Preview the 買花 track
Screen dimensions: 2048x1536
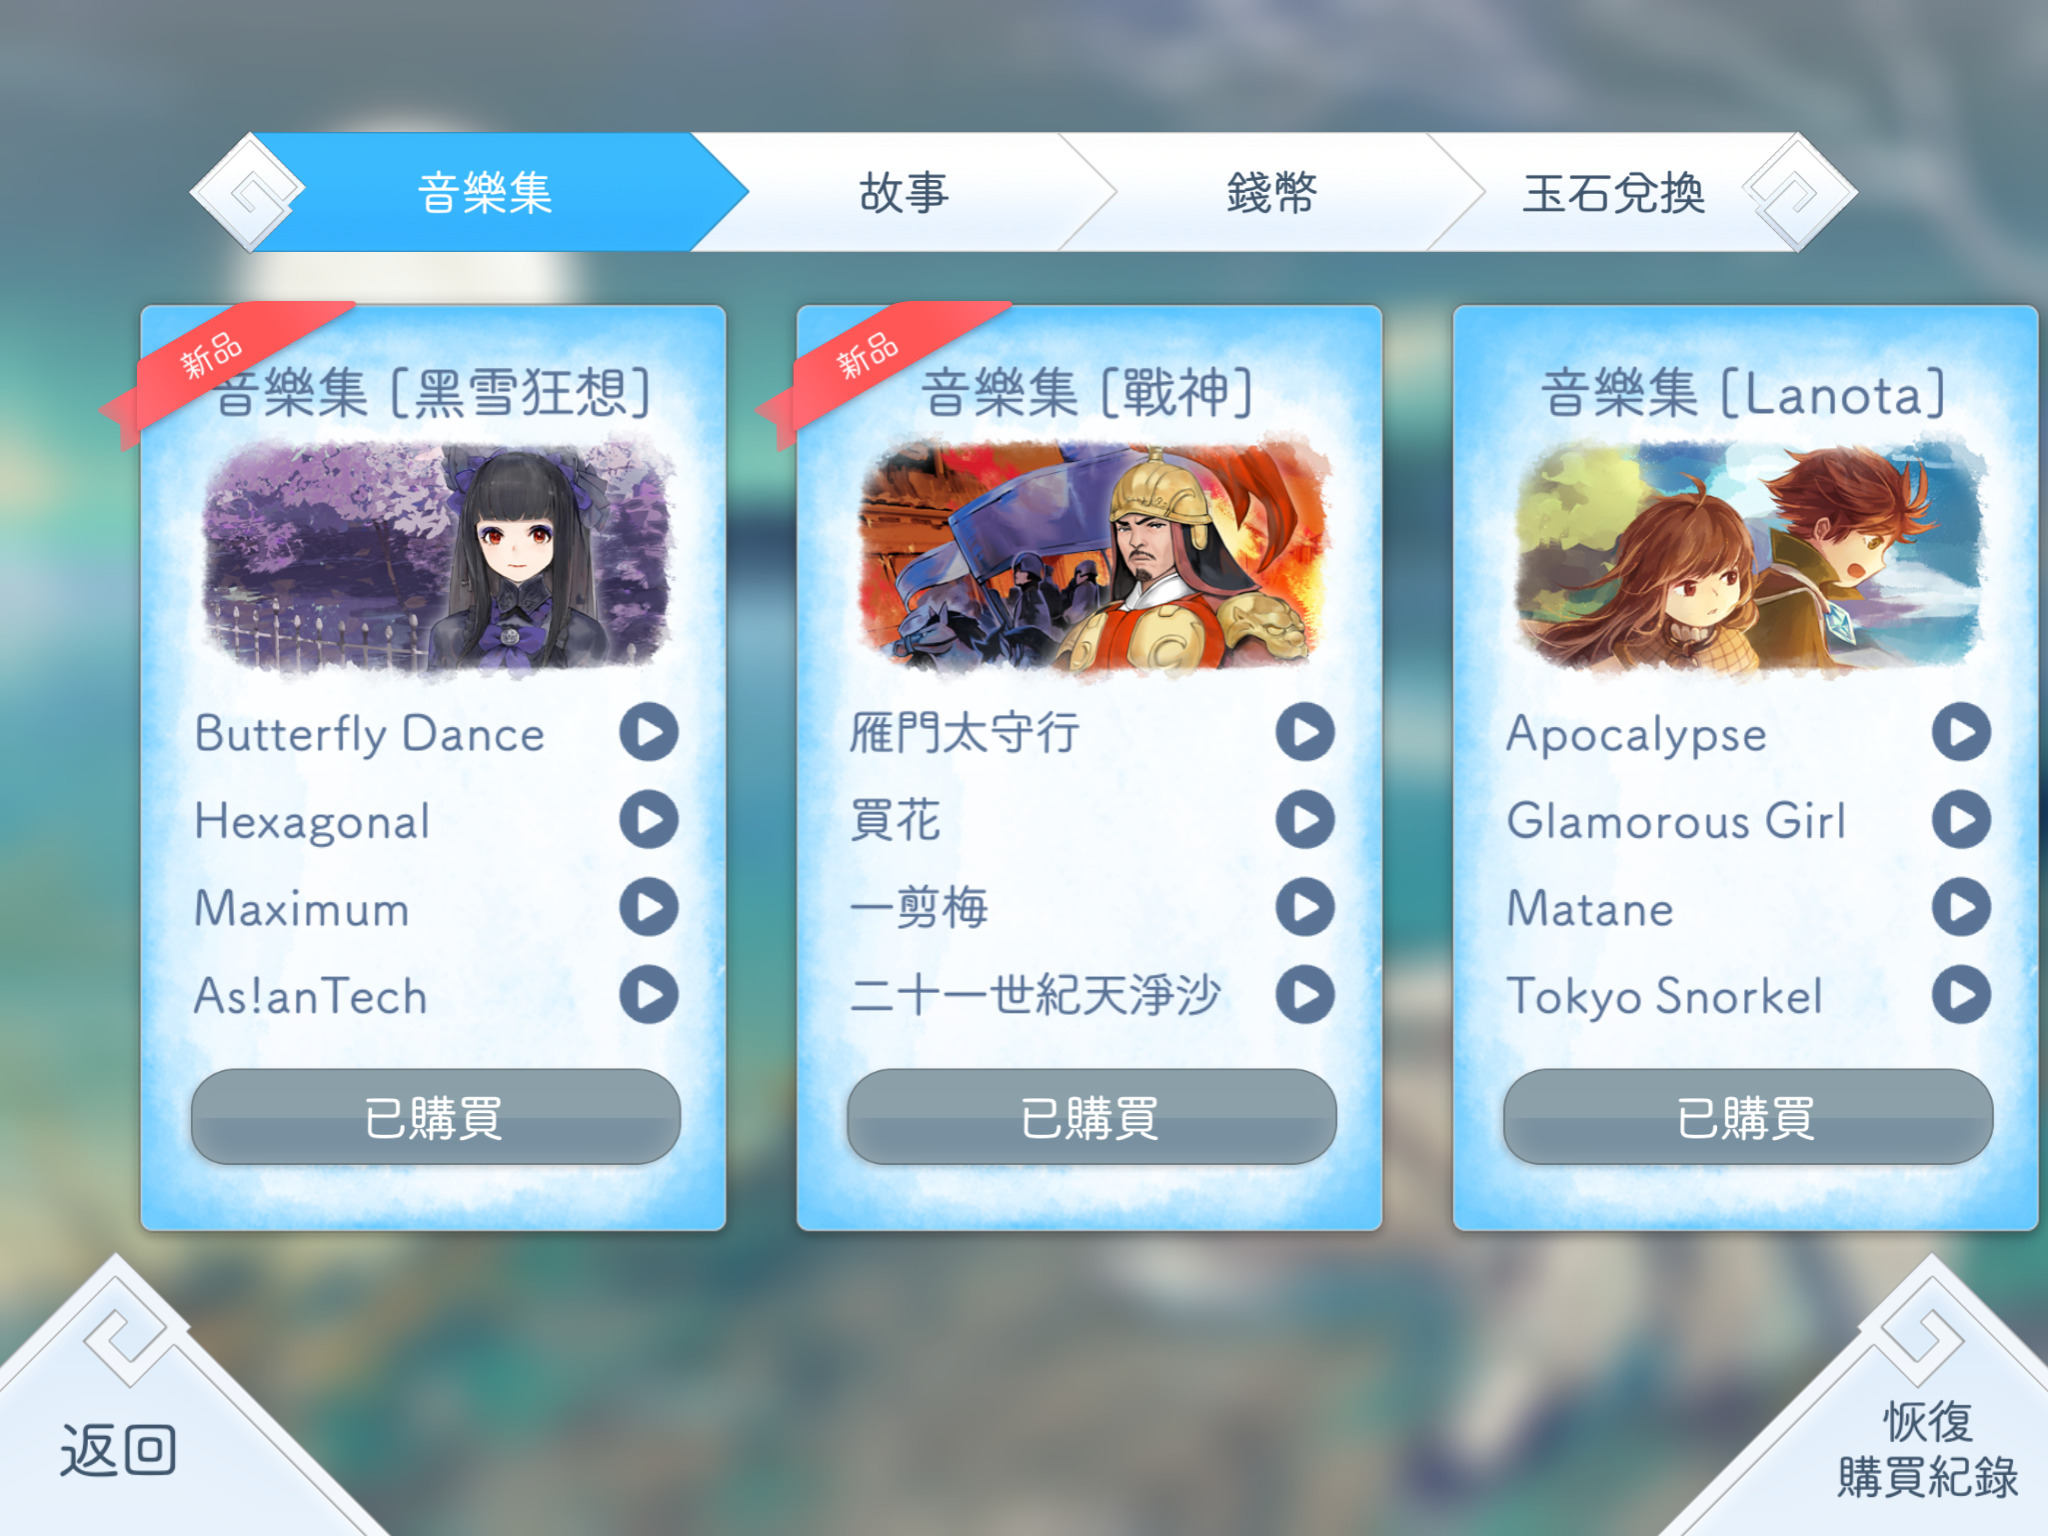pyautogui.click(x=1305, y=820)
